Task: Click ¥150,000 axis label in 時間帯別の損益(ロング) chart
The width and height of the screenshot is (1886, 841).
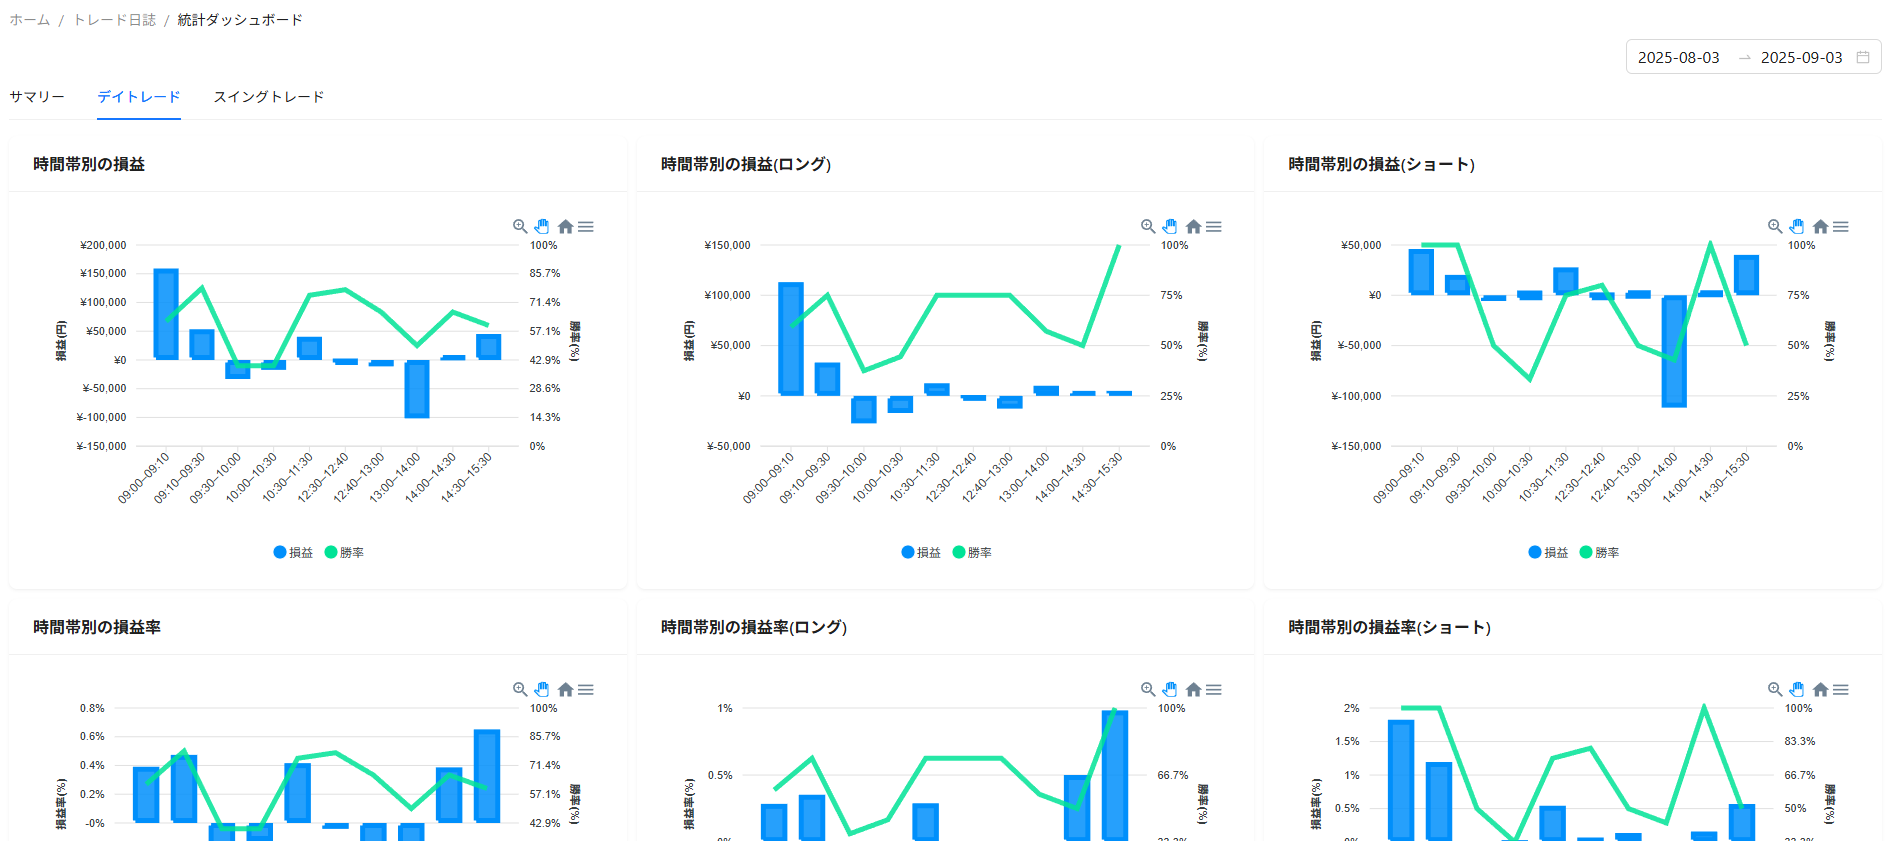Action: pos(727,245)
